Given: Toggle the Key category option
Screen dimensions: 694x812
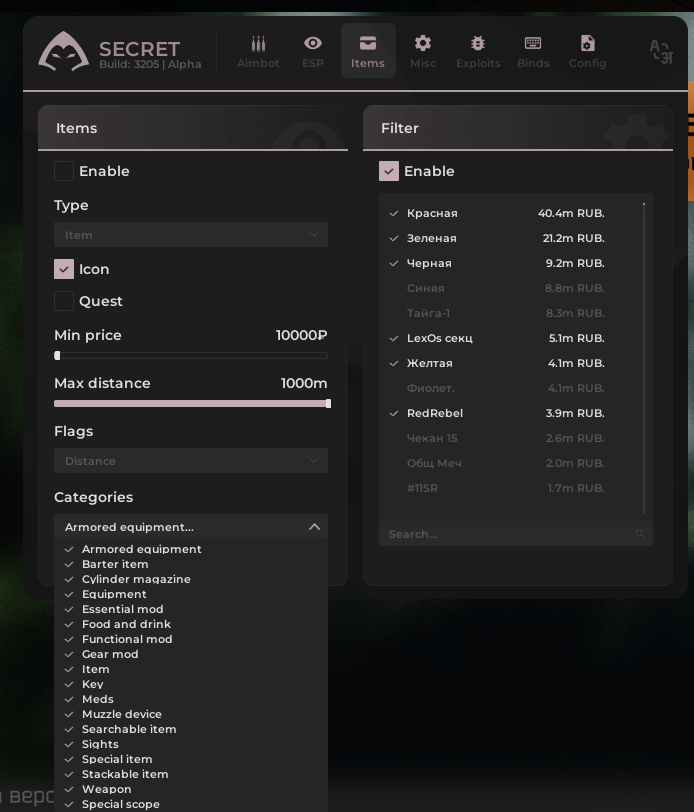Looking at the screenshot, I should [x=191, y=684].
